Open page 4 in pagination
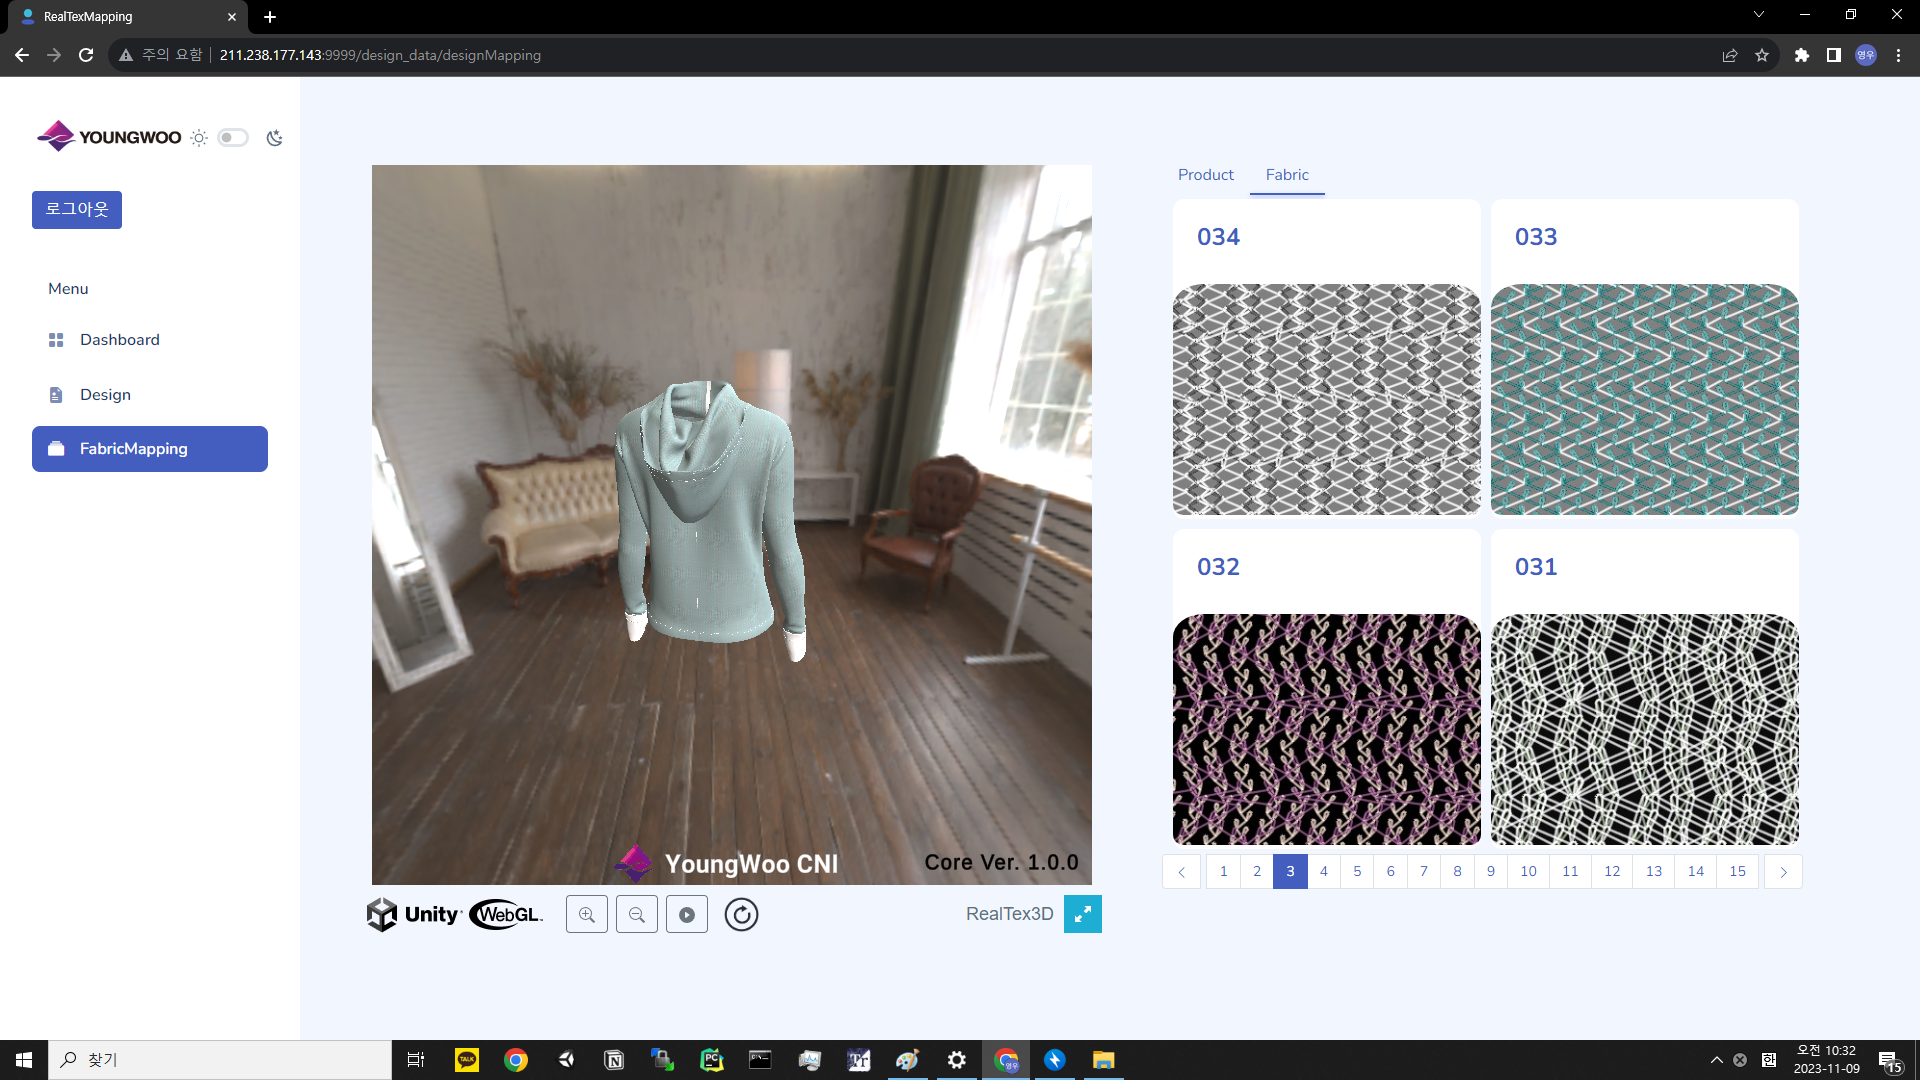 pos(1323,872)
